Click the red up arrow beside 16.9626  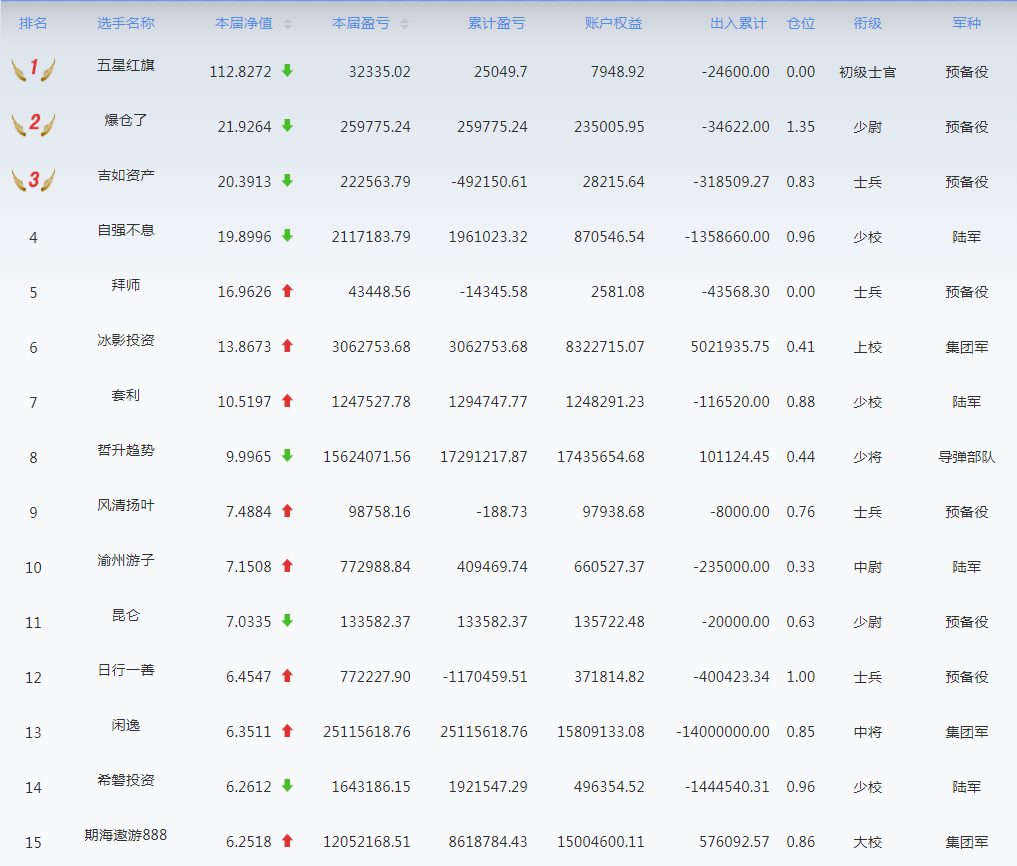click(287, 291)
